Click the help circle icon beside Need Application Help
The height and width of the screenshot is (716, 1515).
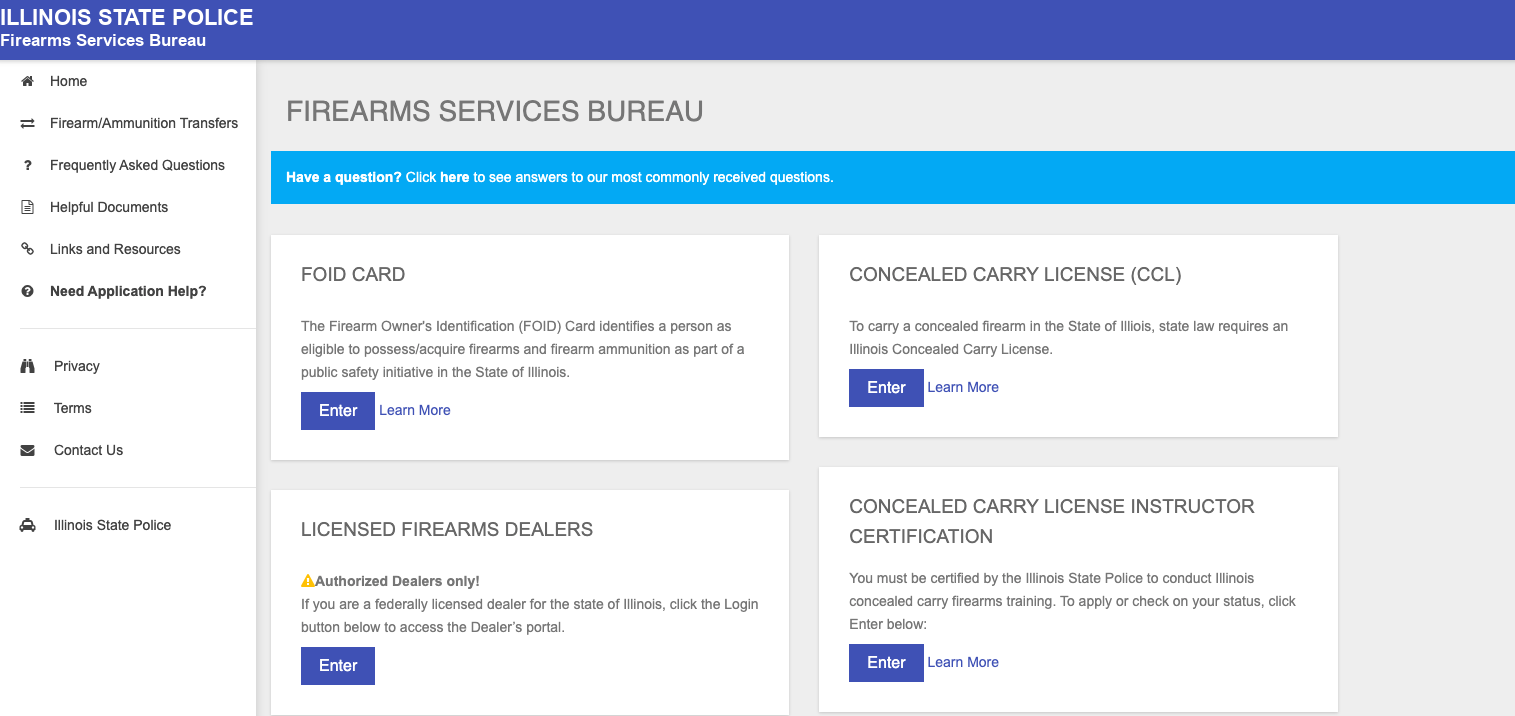(x=28, y=291)
